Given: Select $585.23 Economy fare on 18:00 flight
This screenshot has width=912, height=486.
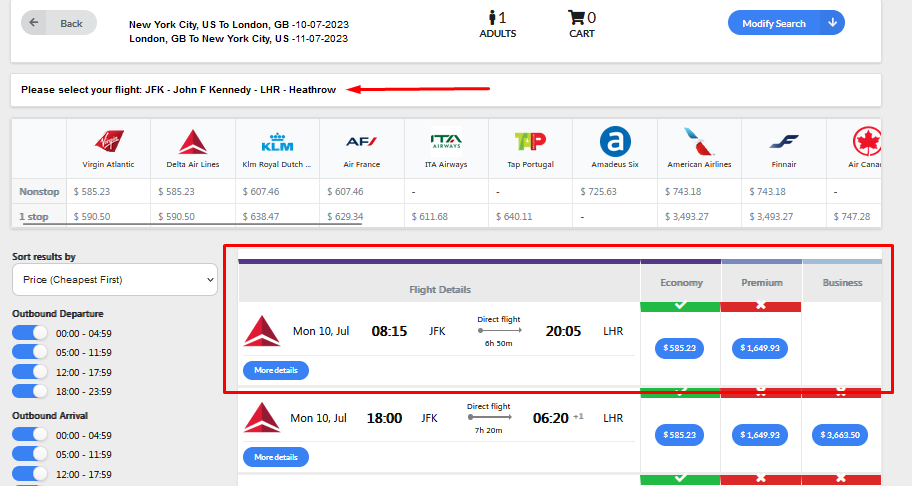Looking at the screenshot, I should coord(679,435).
